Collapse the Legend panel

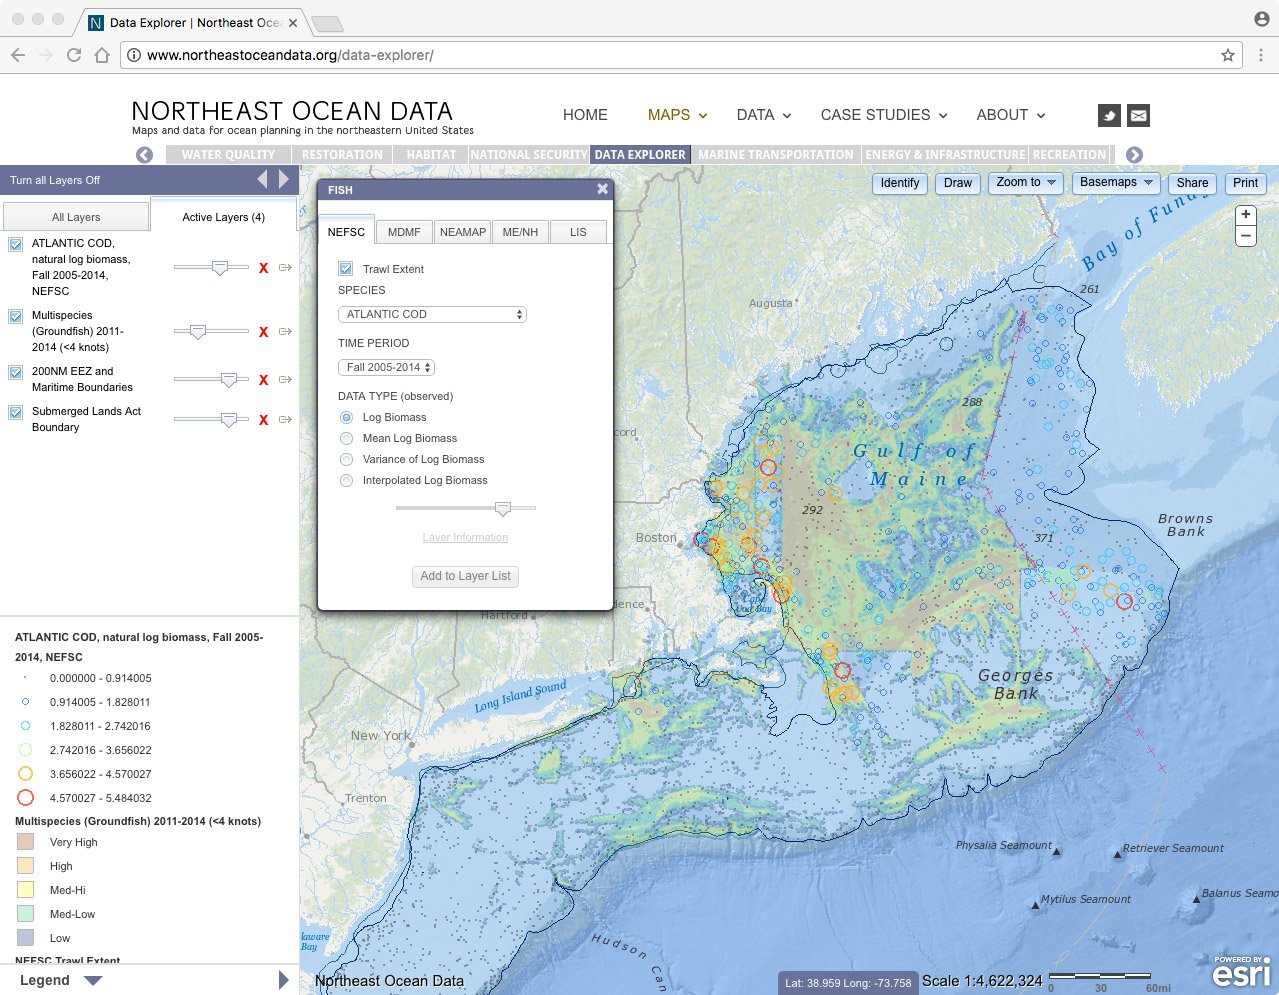click(93, 981)
